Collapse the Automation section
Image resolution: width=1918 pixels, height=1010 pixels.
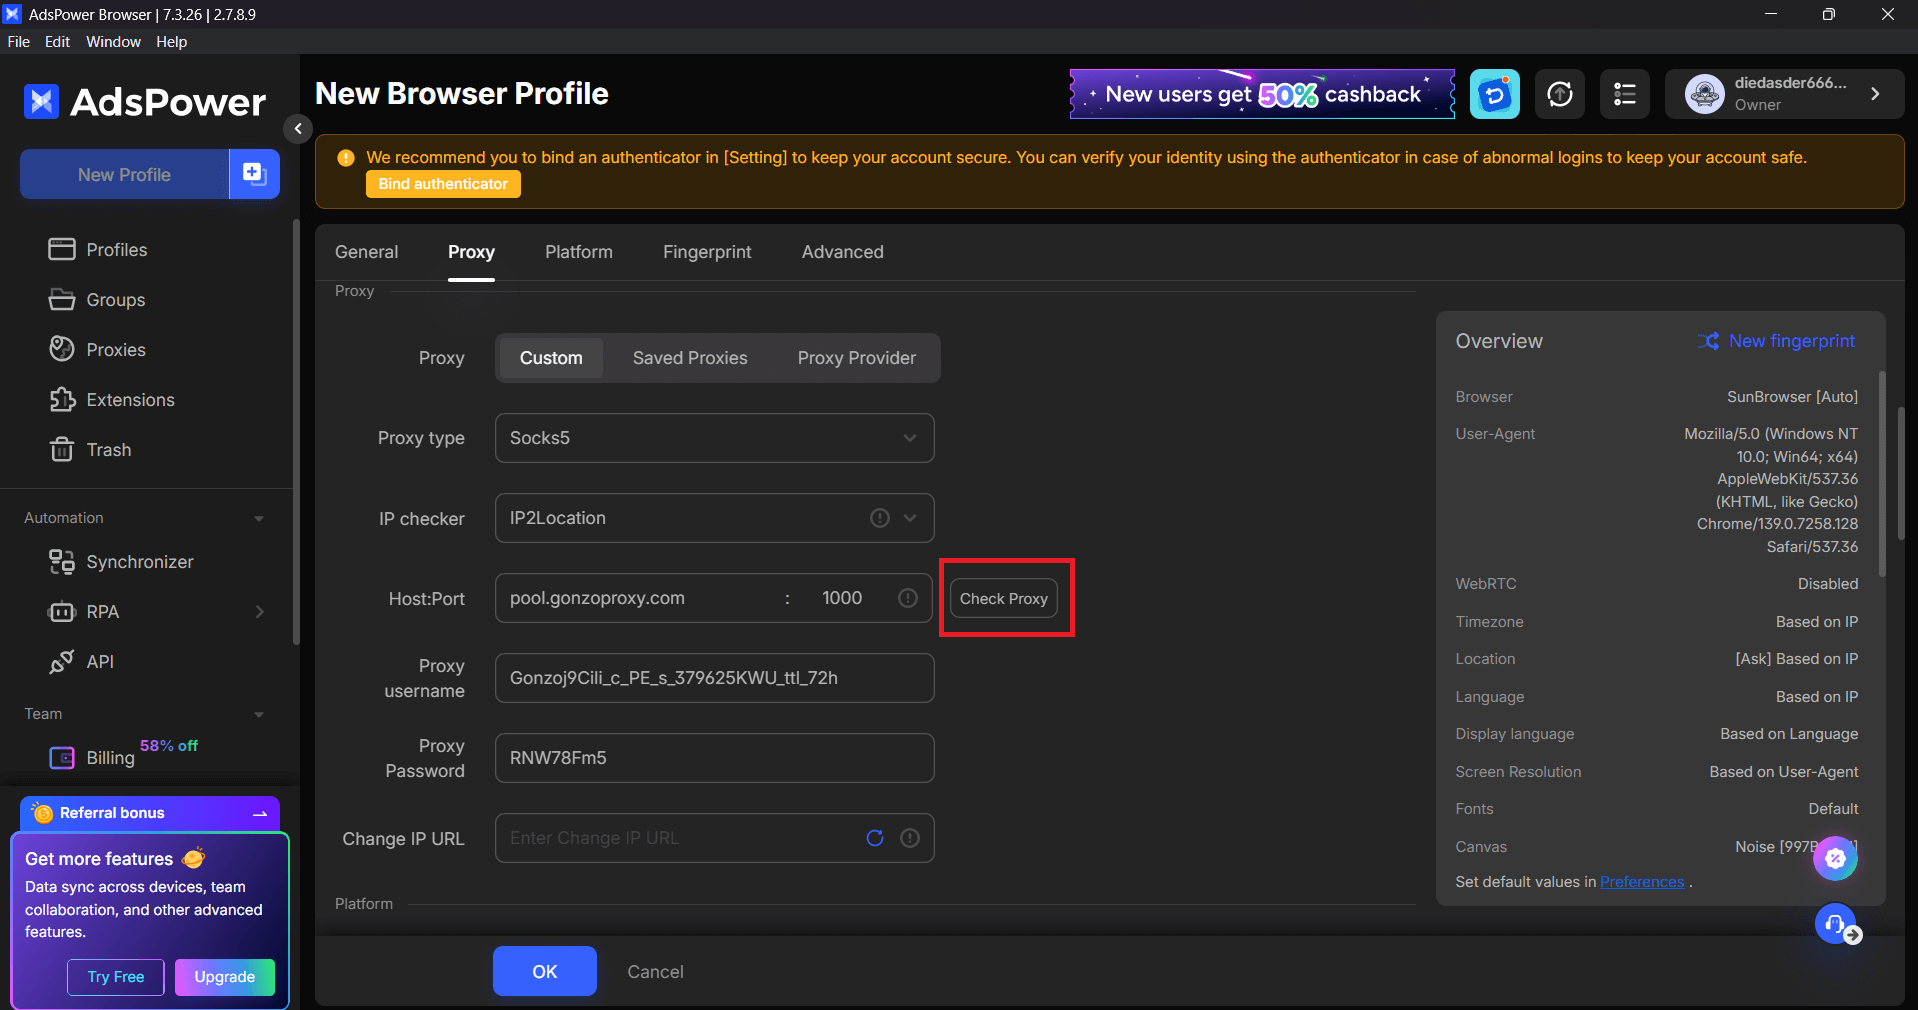click(259, 518)
